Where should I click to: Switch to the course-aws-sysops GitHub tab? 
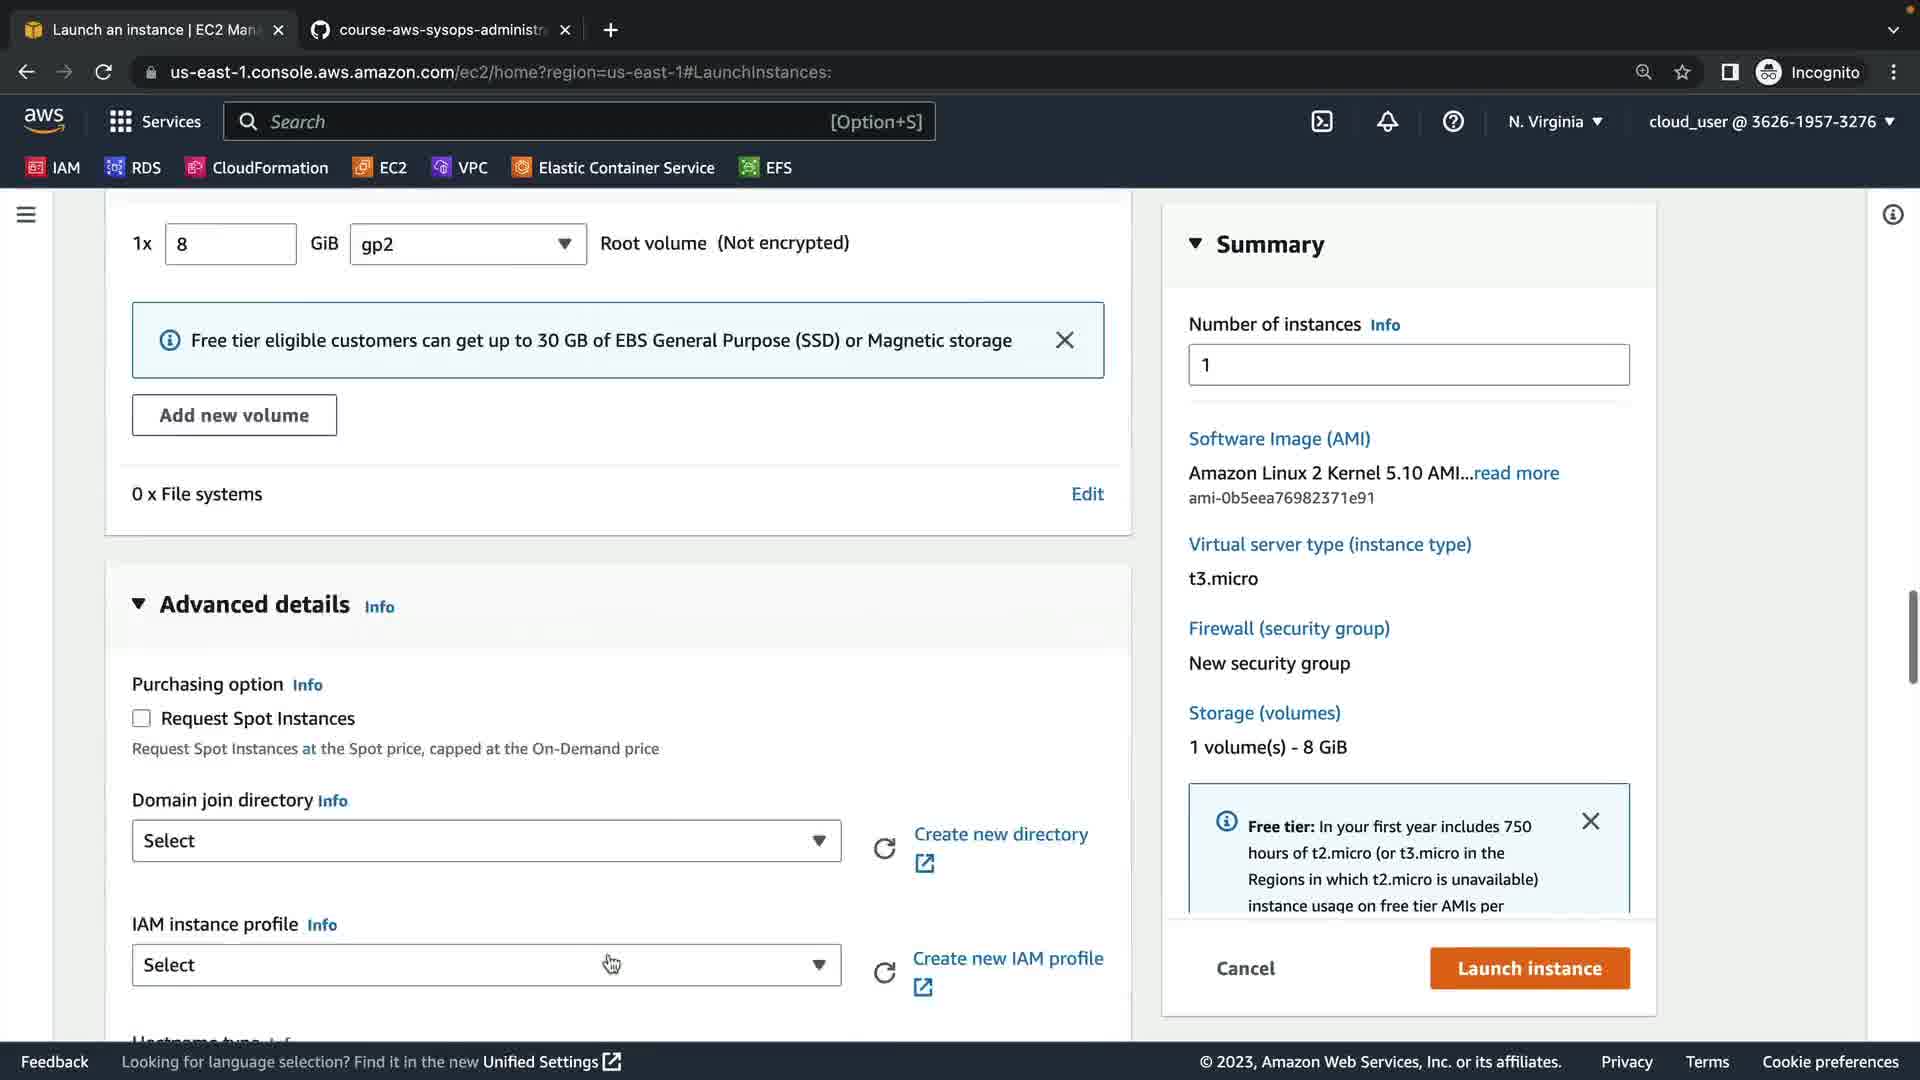click(440, 30)
